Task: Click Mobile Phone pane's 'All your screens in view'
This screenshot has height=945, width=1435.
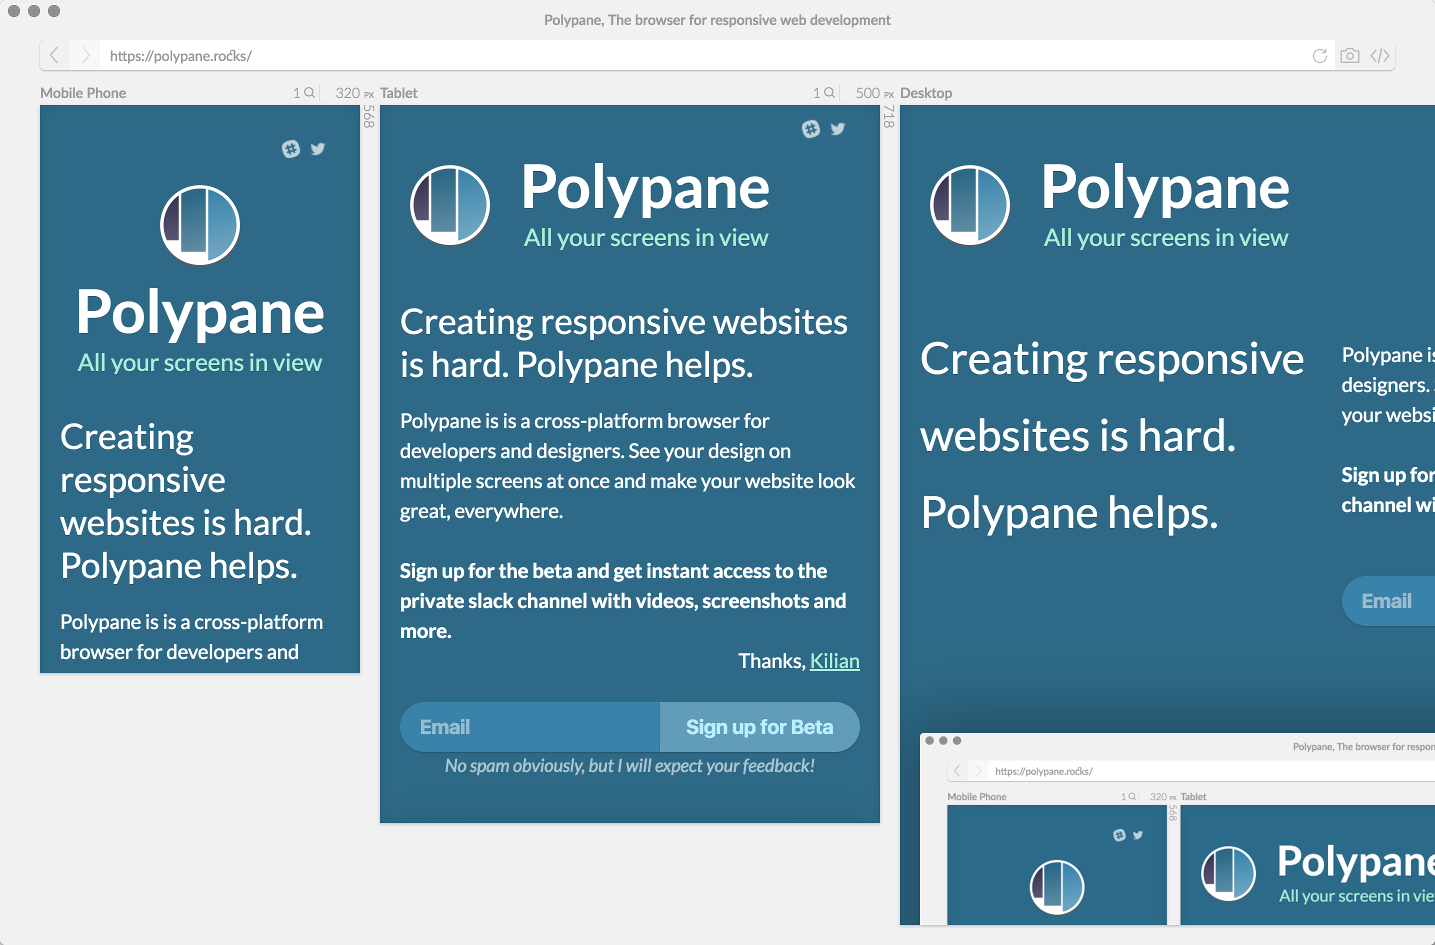Action: tap(200, 363)
